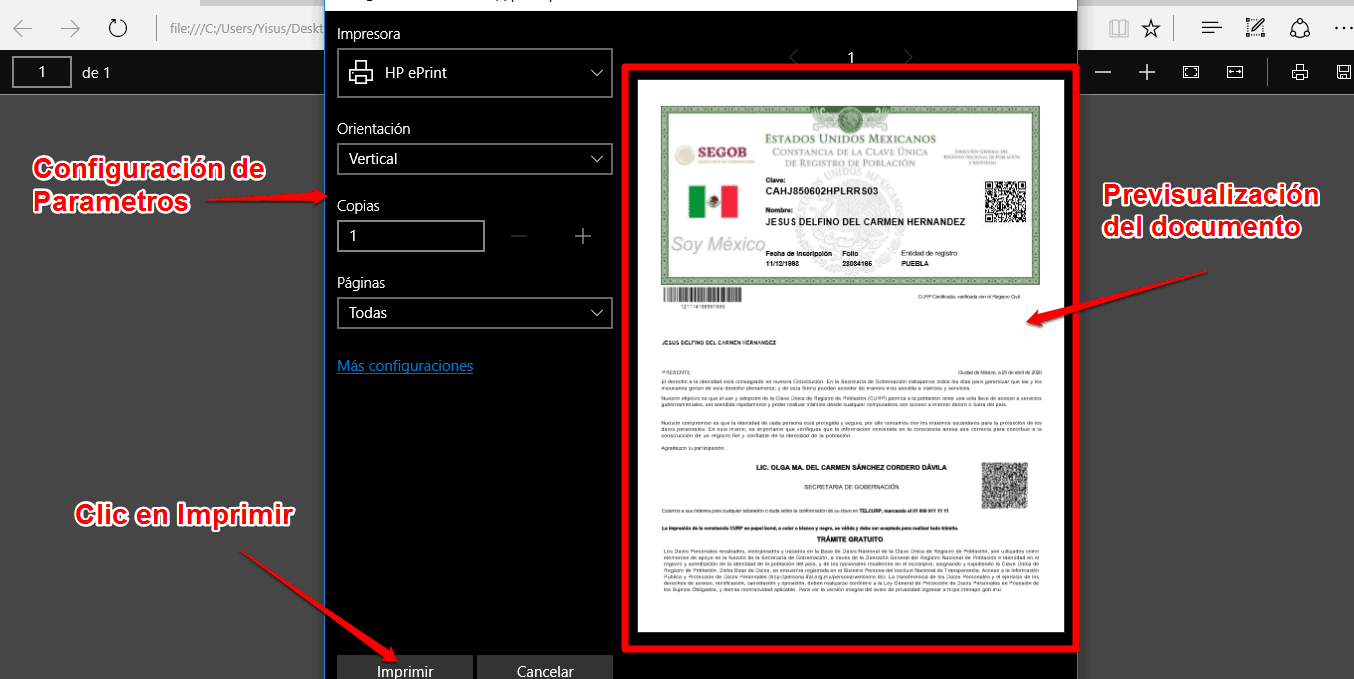Activate the fit-to-page view icon
1354x679 pixels.
pyautogui.click(x=1189, y=71)
